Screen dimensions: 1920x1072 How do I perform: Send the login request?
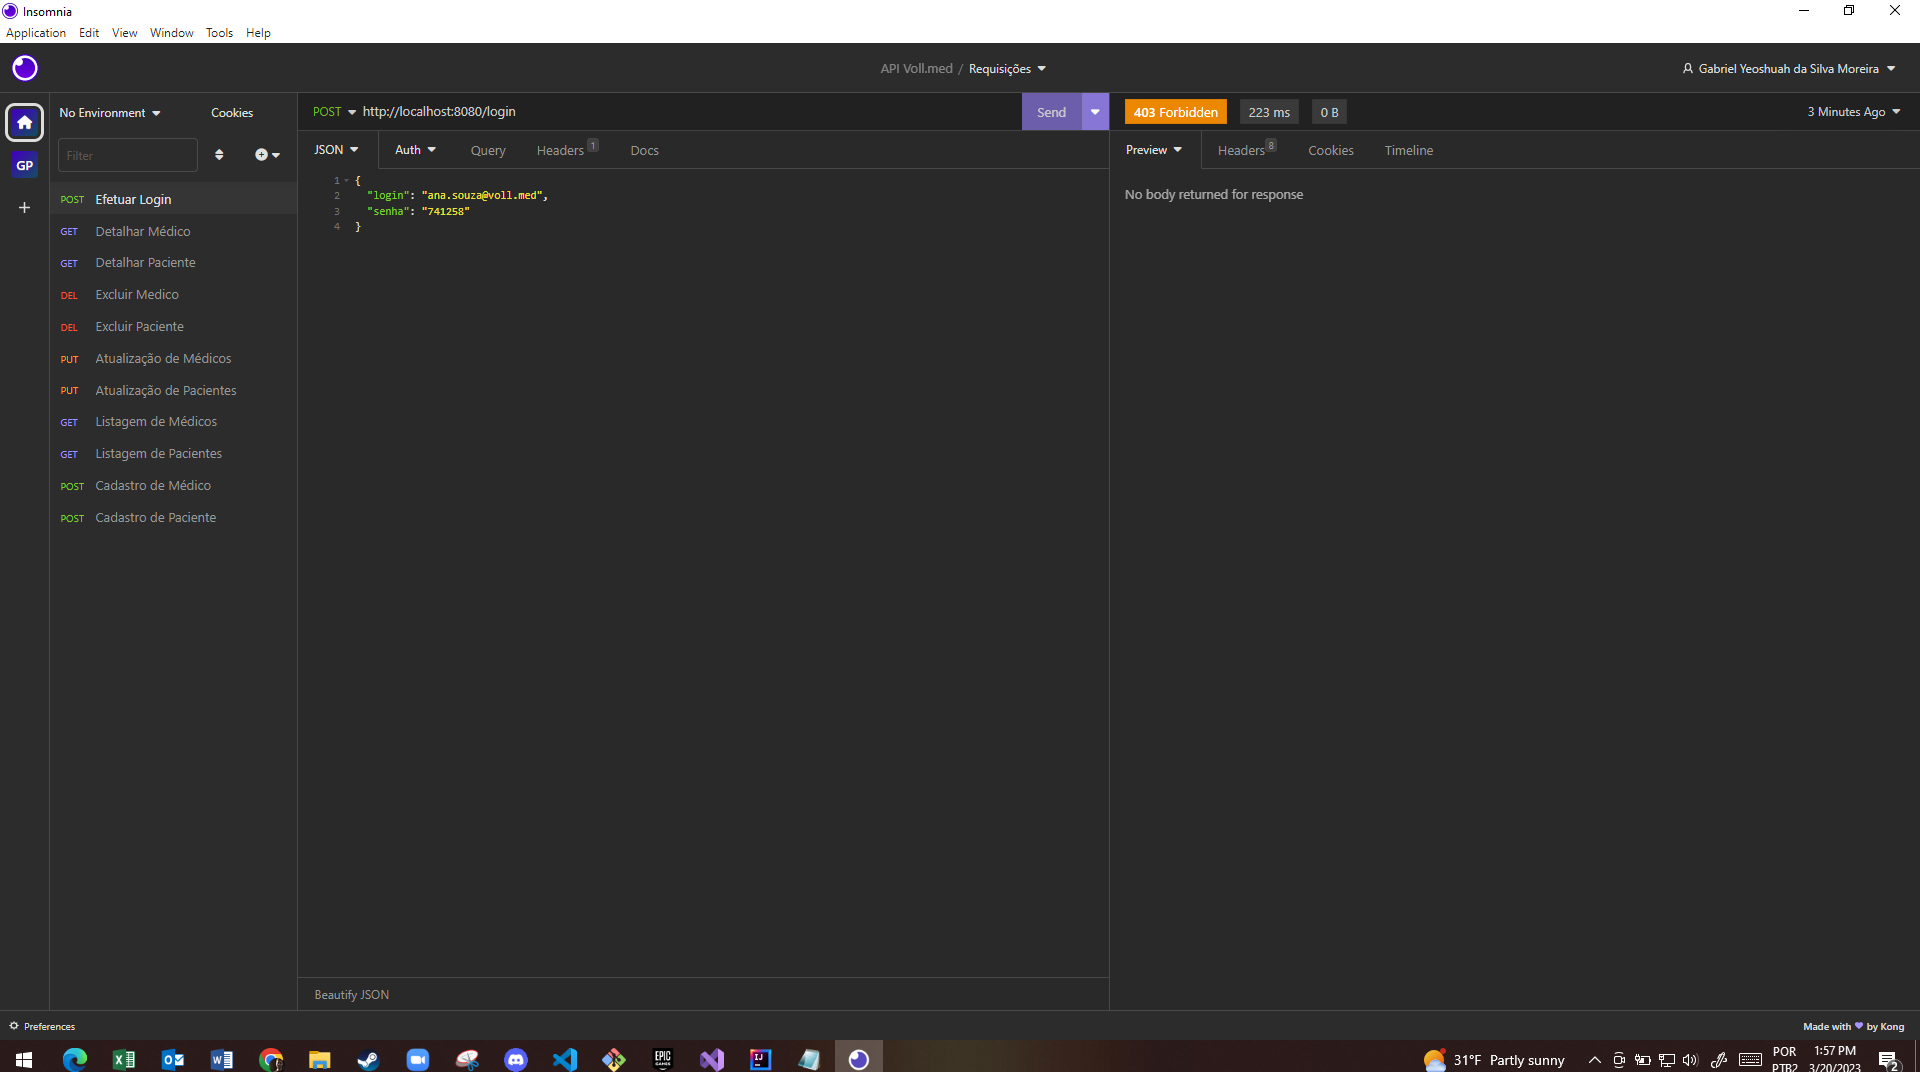tap(1051, 112)
